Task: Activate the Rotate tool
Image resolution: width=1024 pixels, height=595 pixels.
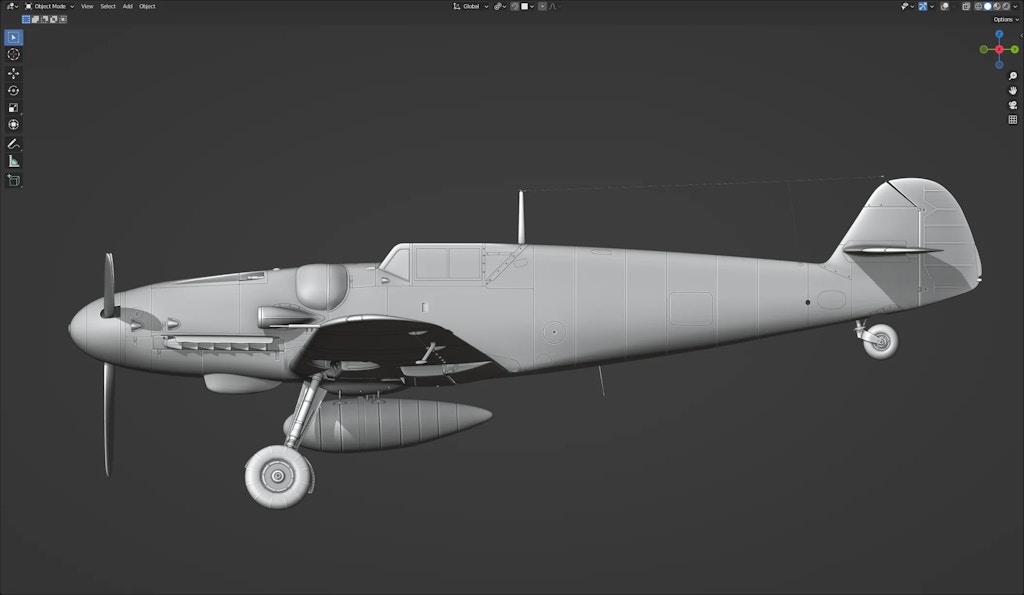Action: tap(13, 90)
